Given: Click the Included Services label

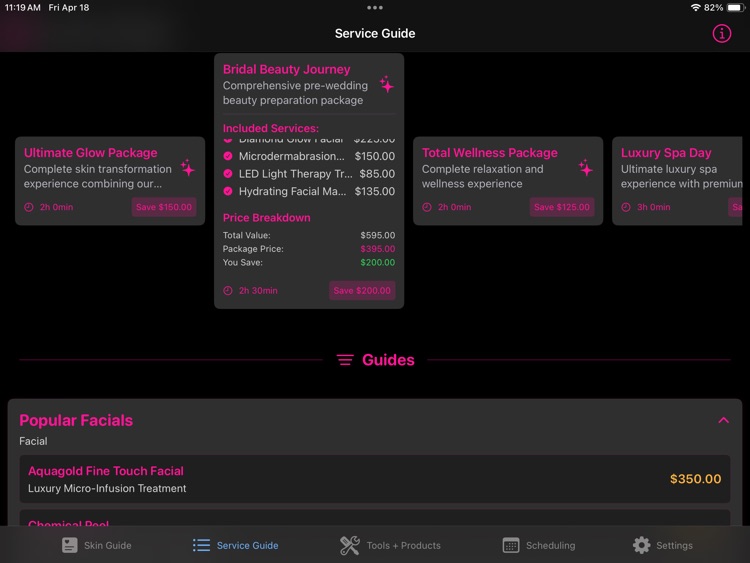Looking at the screenshot, I should [271, 128].
